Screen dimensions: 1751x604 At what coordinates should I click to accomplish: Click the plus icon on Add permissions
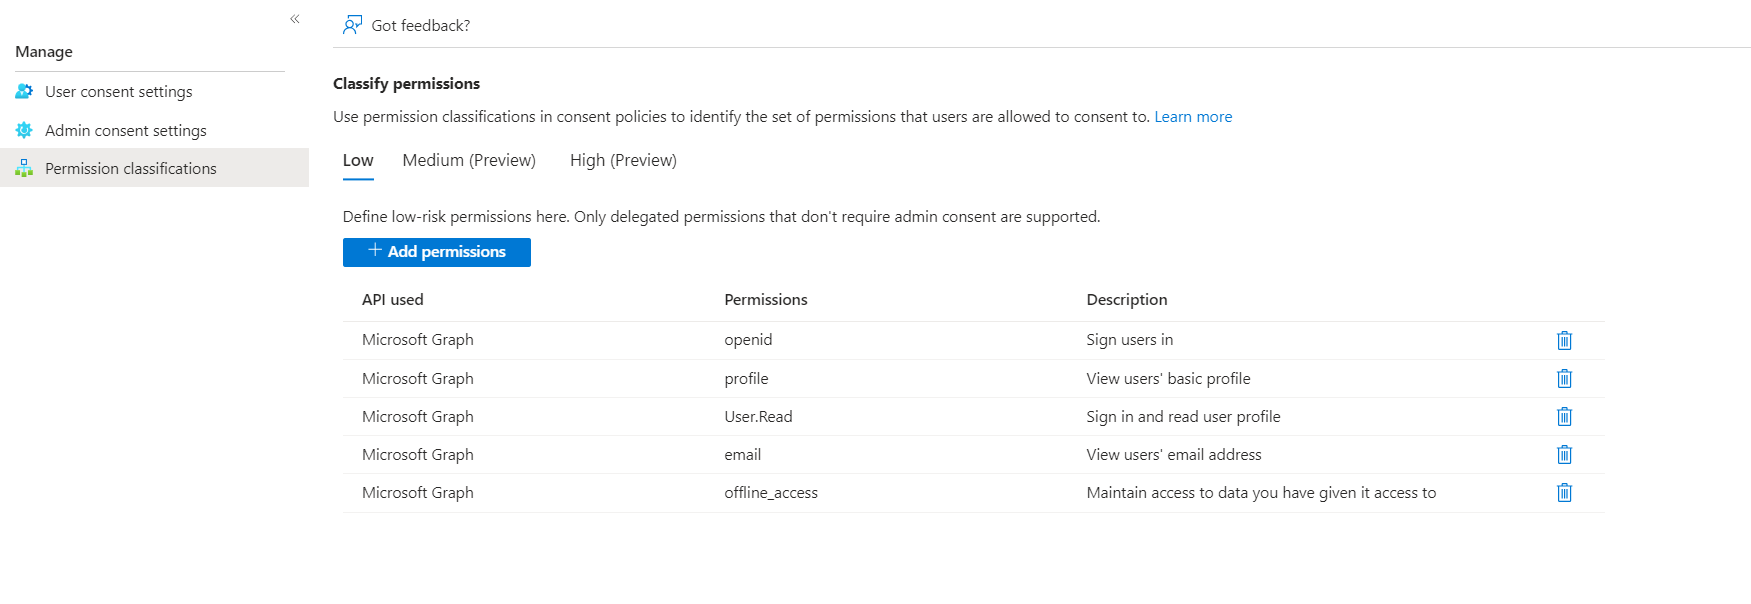(374, 252)
